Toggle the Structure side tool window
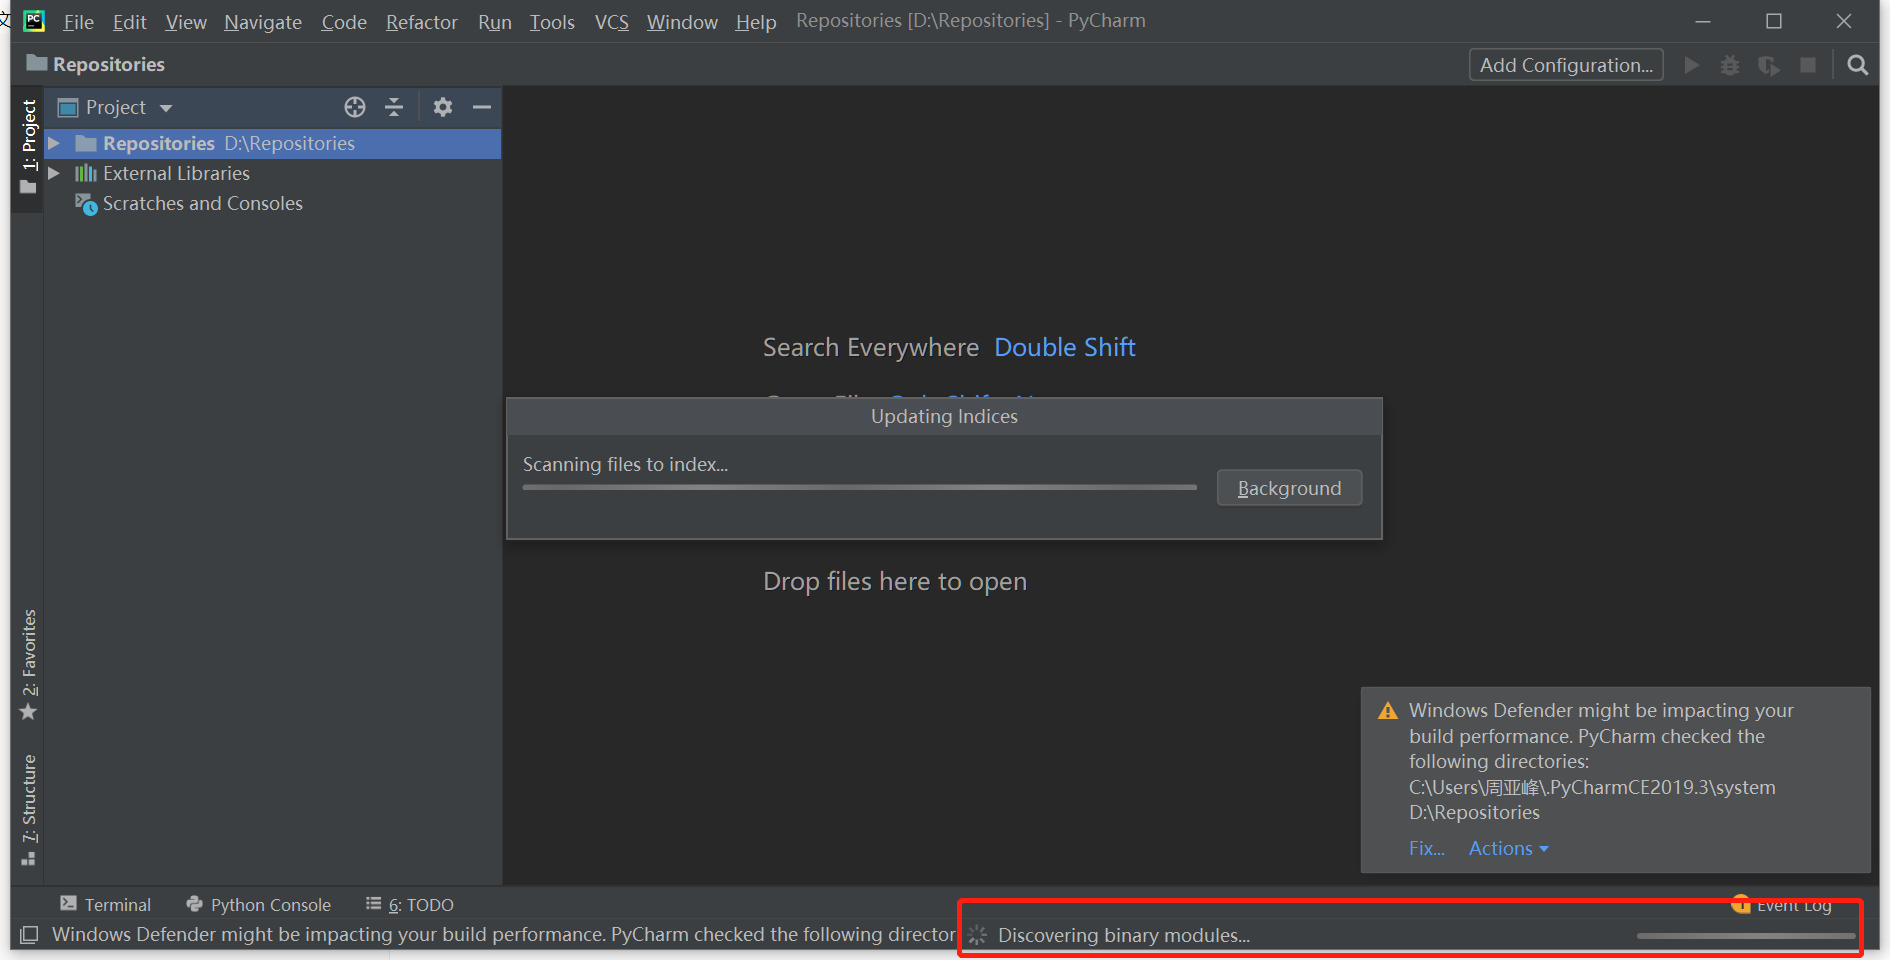The height and width of the screenshot is (960, 1890). point(29,809)
